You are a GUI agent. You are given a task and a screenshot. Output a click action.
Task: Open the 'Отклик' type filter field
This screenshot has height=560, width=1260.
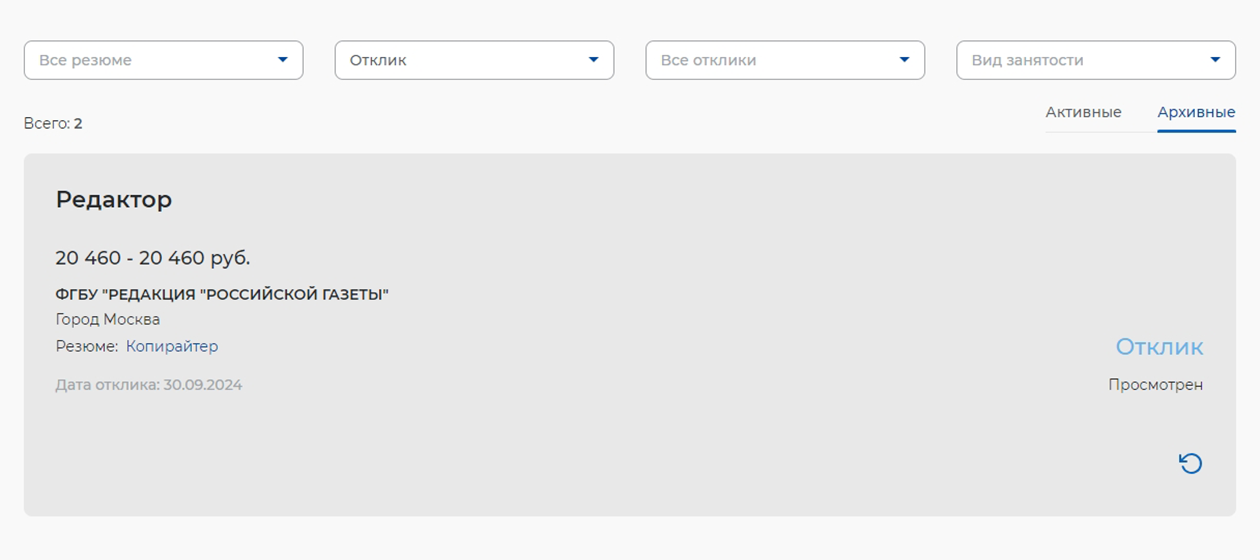click(474, 60)
